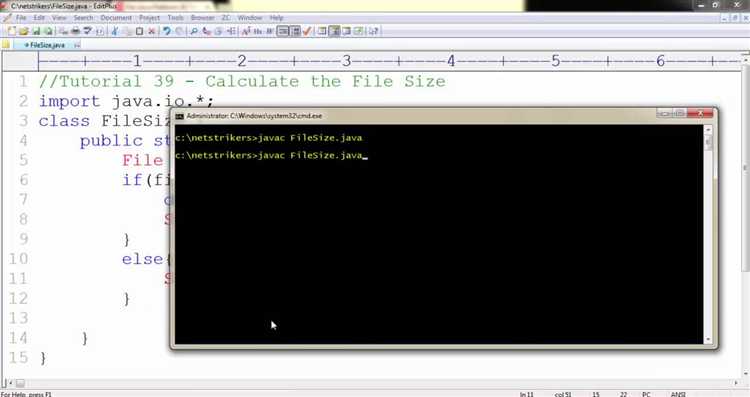Click the editor horizontal scrollbar right arrow
Image resolution: width=750 pixels, height=397 pixels.
tap(736, 383)
